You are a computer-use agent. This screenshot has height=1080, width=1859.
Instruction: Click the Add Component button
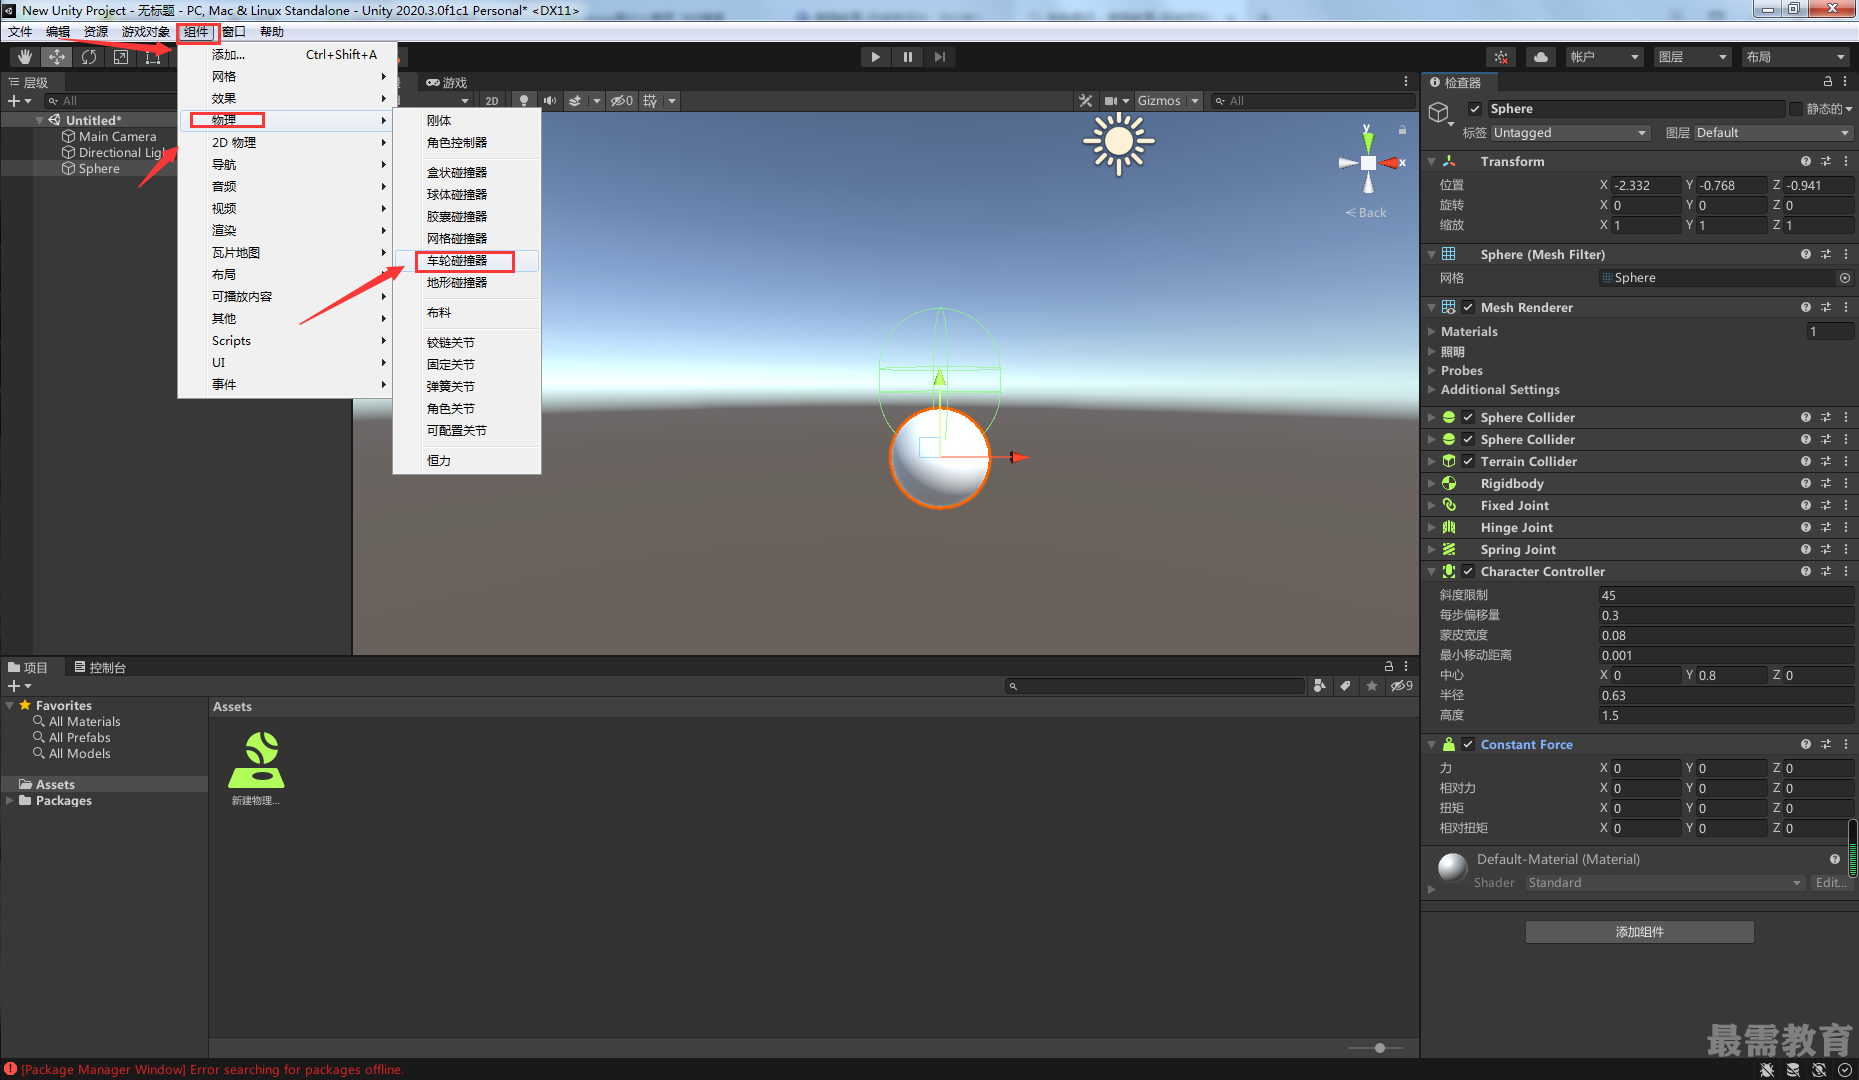(x=1640, y=932)
